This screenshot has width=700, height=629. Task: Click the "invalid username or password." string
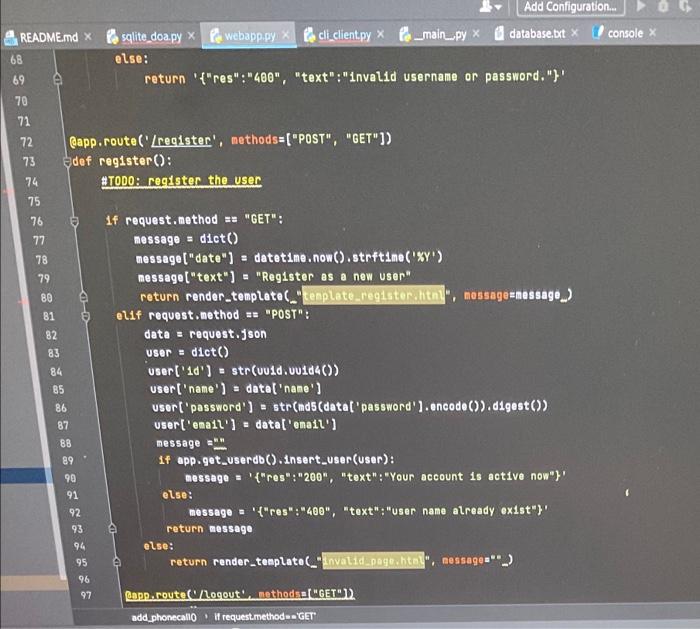[x=448, y=77]
